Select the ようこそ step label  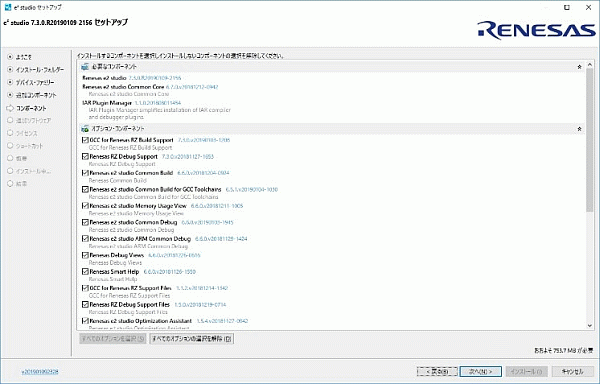click(x=24, y=57)
